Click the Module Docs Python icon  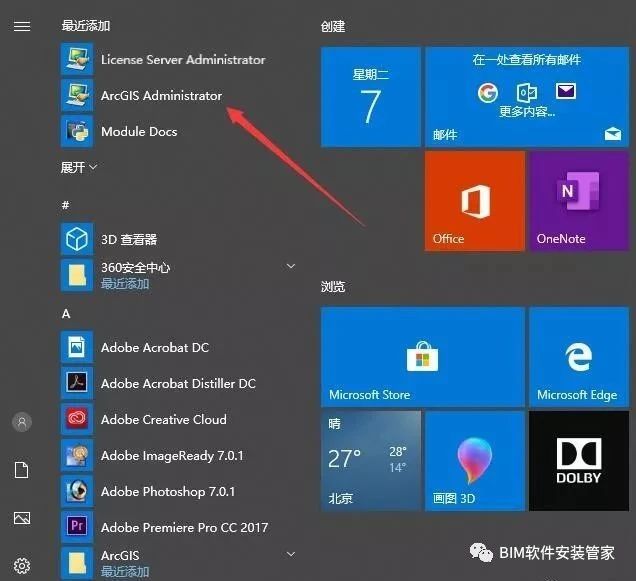77,131
